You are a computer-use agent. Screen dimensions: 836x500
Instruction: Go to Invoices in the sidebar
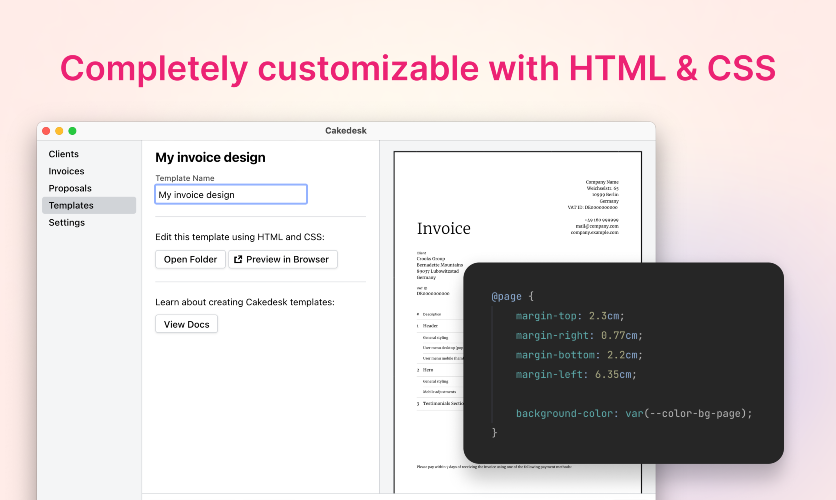point(66,171)
